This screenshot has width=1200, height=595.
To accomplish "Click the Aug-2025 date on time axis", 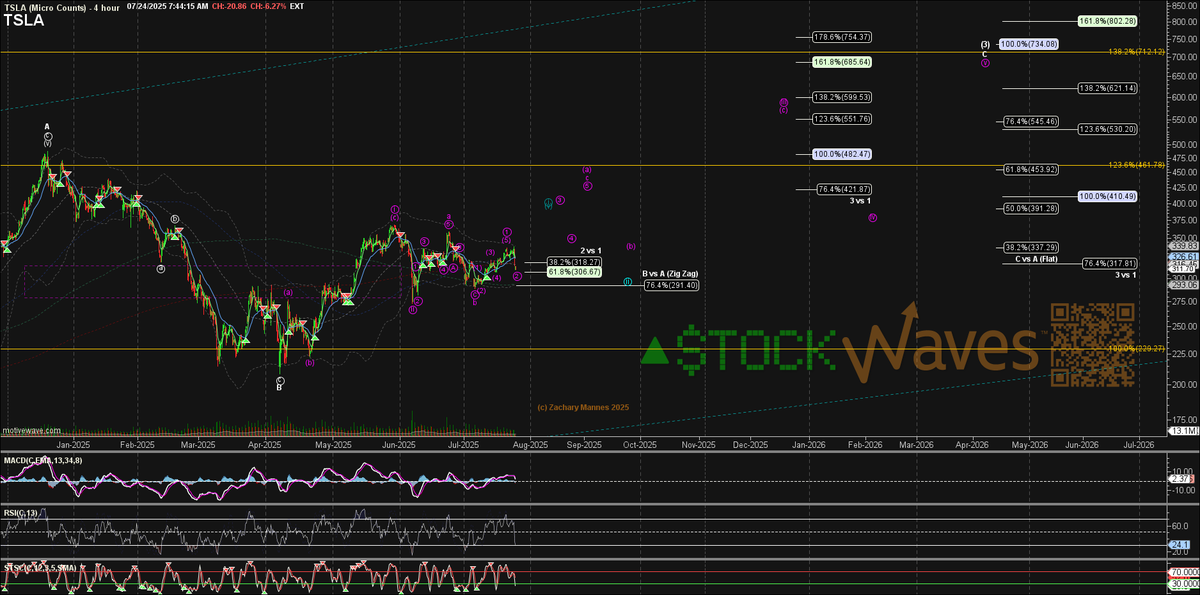I will tap(531, 444).
